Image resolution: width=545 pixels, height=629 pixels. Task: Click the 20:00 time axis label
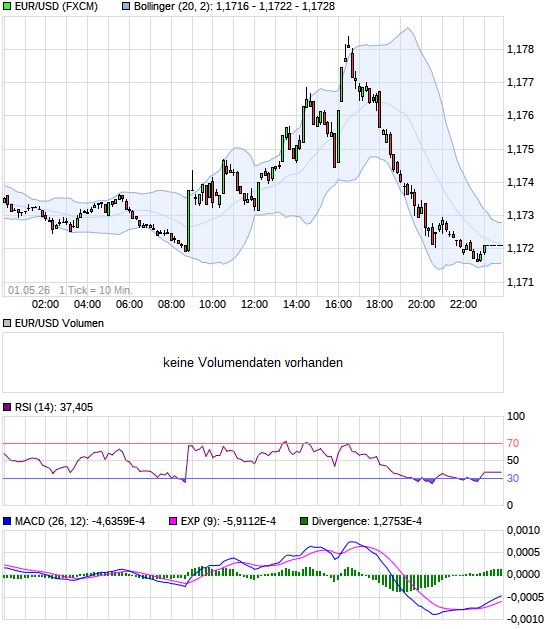pyautogui.click(x=421, y=304)
